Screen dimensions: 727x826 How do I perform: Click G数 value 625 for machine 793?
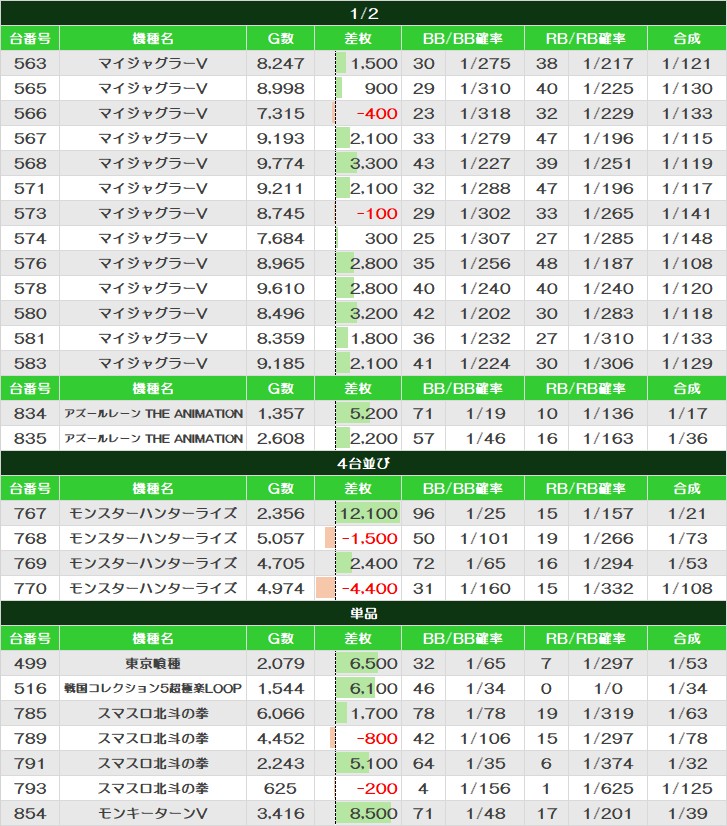[x=280, y=789]
